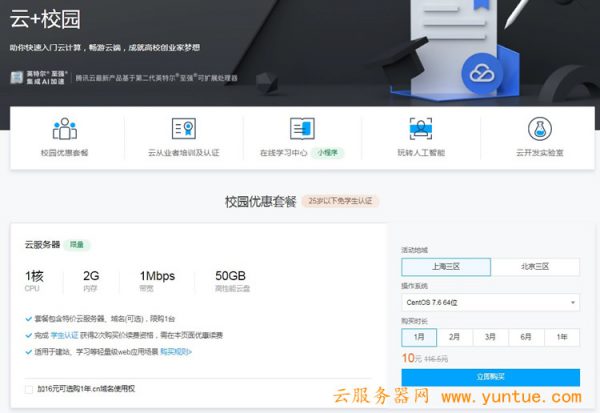Click the 校园优惠套餐 people icon
The image size is (600, 413).
[65, 129]
